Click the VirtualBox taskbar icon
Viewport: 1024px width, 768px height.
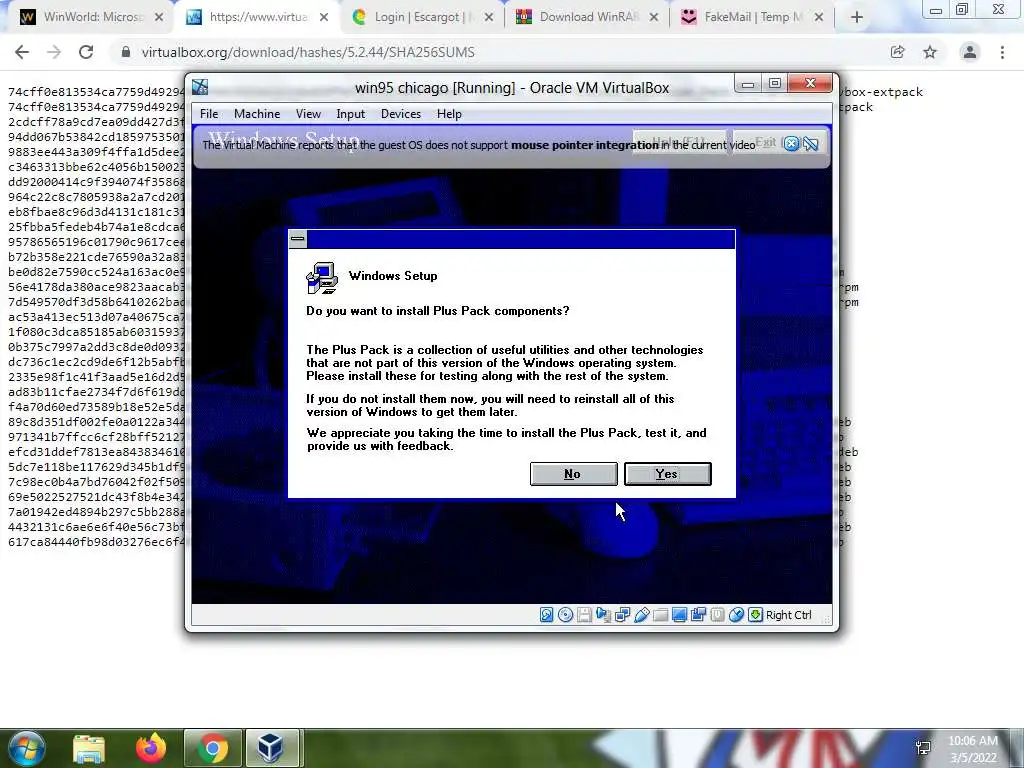point(271,748)
